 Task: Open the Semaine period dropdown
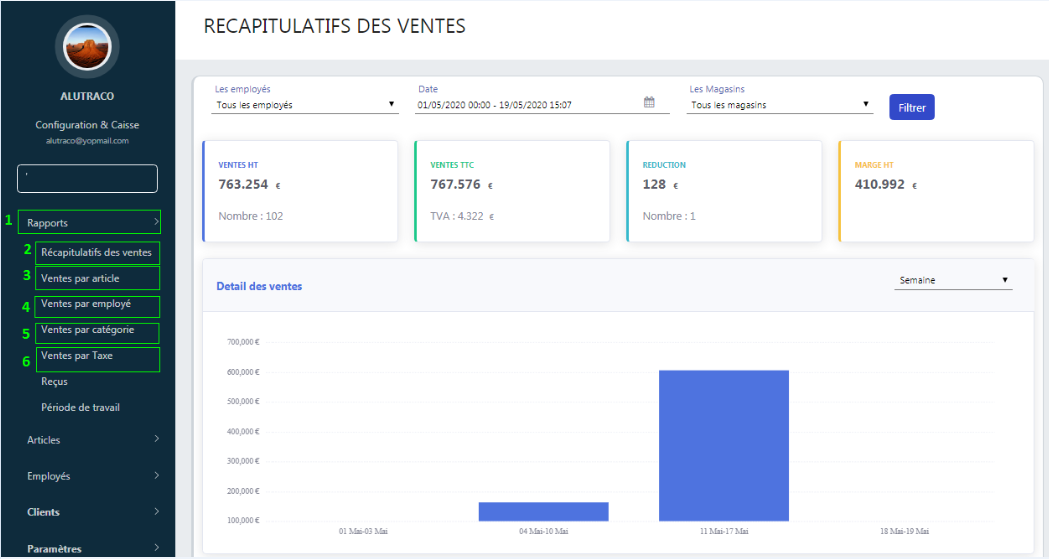(x=953, y=281)
